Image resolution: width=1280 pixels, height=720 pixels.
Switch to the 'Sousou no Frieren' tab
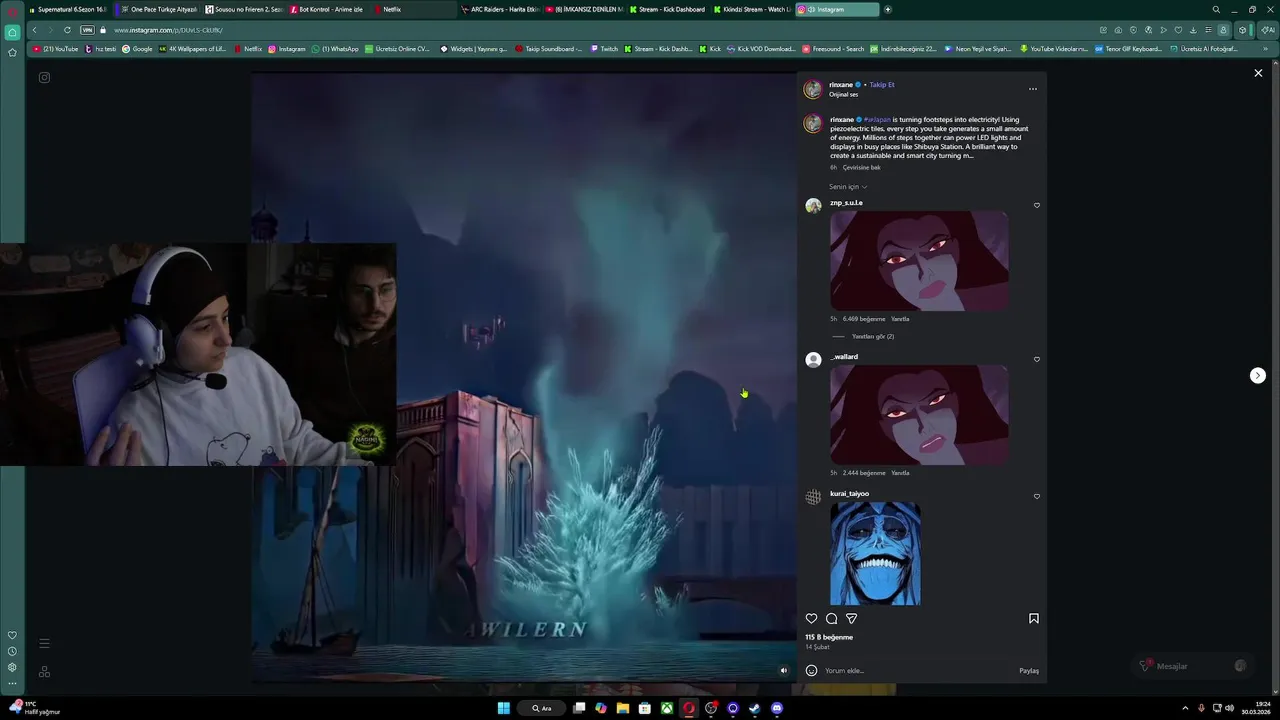click(x=244, y=9)
